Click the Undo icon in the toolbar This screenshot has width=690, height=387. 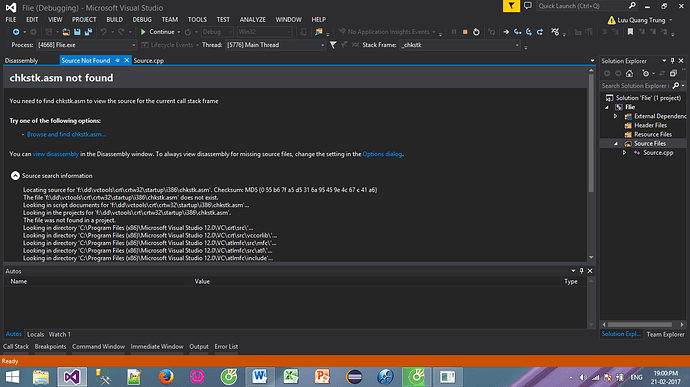(x=103, y=32)
